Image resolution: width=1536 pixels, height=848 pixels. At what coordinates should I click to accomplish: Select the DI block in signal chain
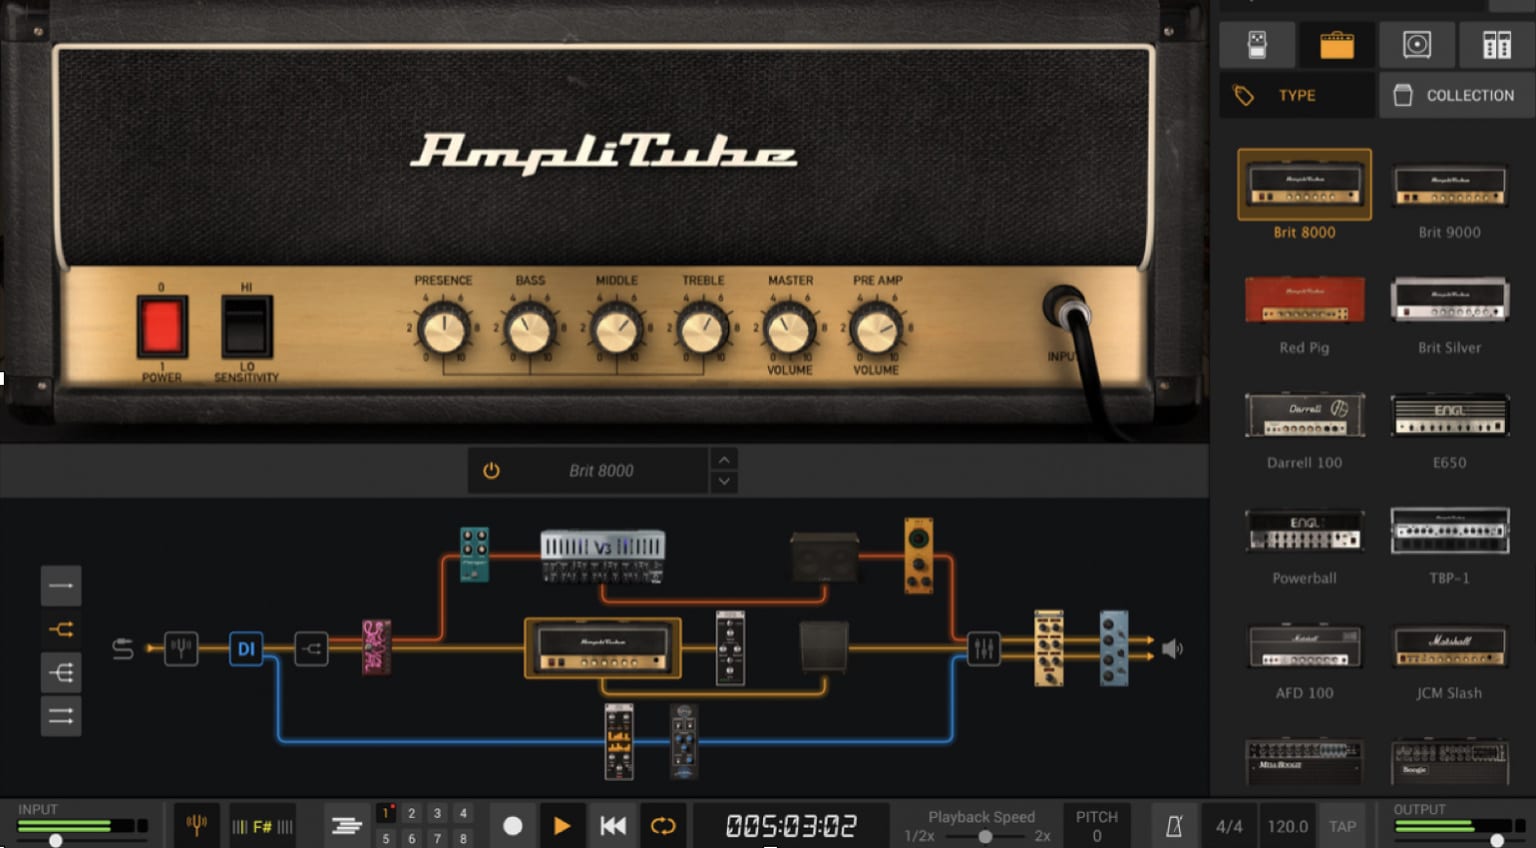(246, 649)
